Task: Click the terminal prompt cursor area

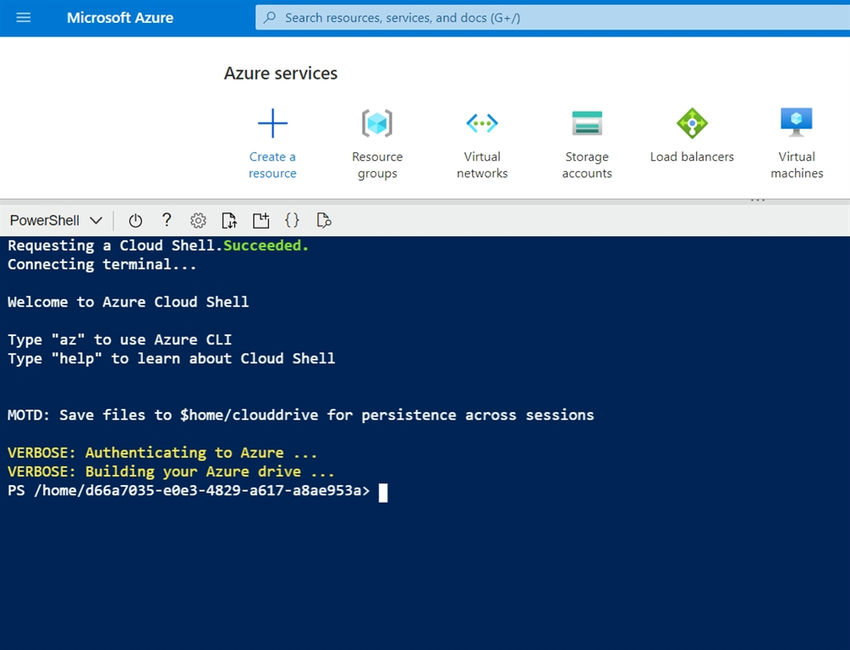Action: point(380,492)
